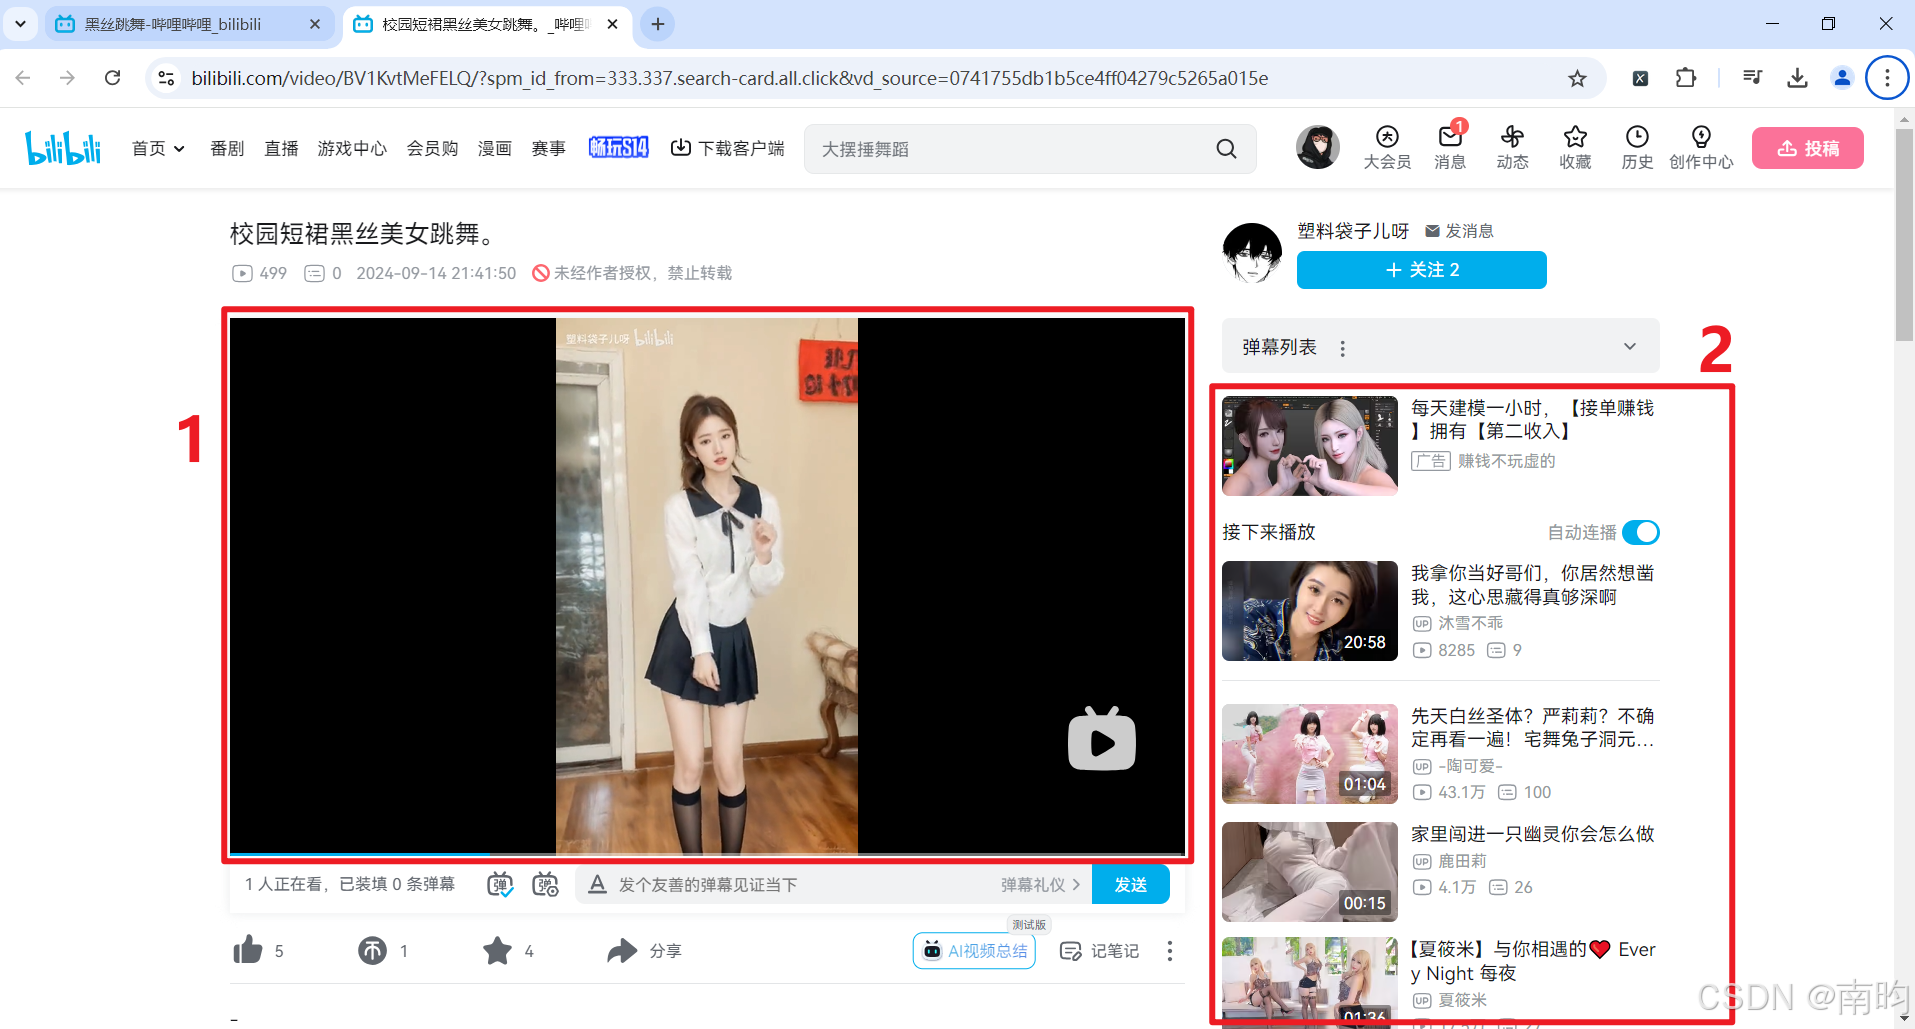1915x1029 pixels.
Task: Click the play button on video
Action: click(x=1101, y=740)
